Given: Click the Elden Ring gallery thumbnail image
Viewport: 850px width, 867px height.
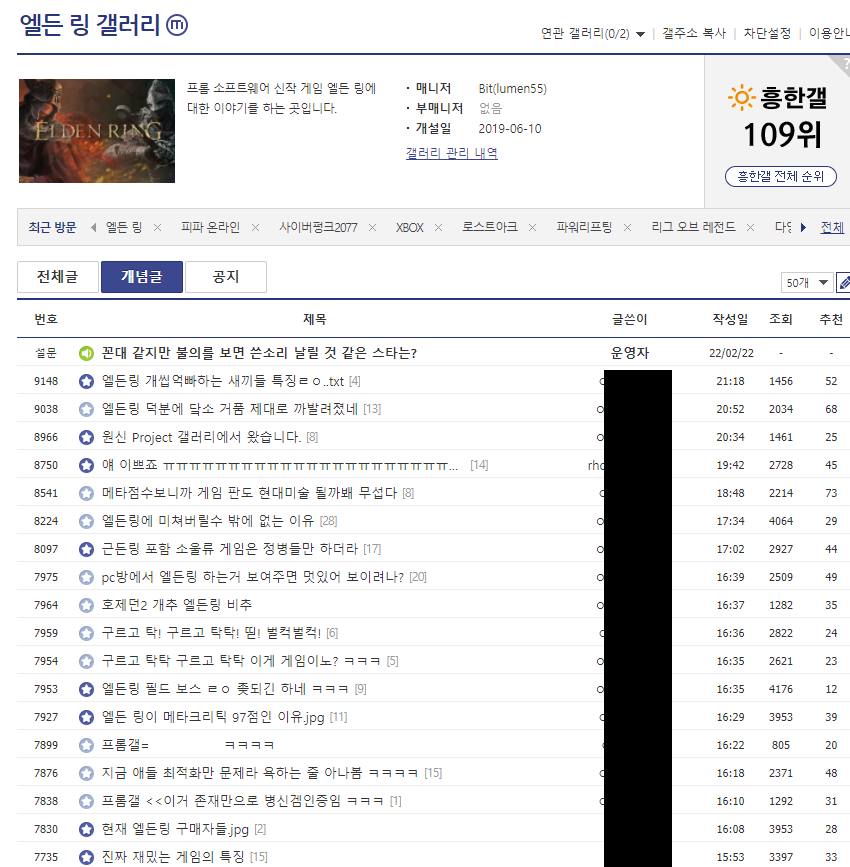Looking at the screenshot, I should 97,131.
